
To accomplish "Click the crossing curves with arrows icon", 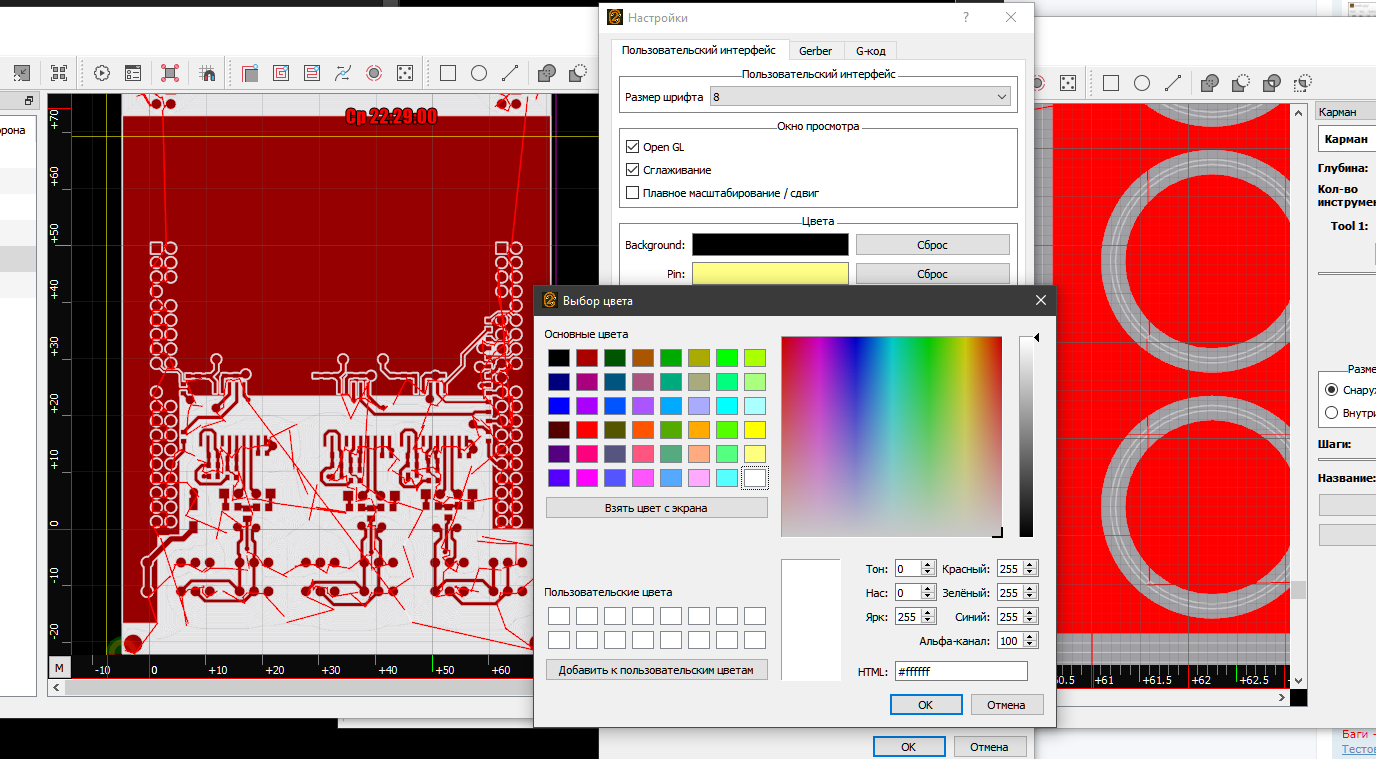I will point(343,73).
